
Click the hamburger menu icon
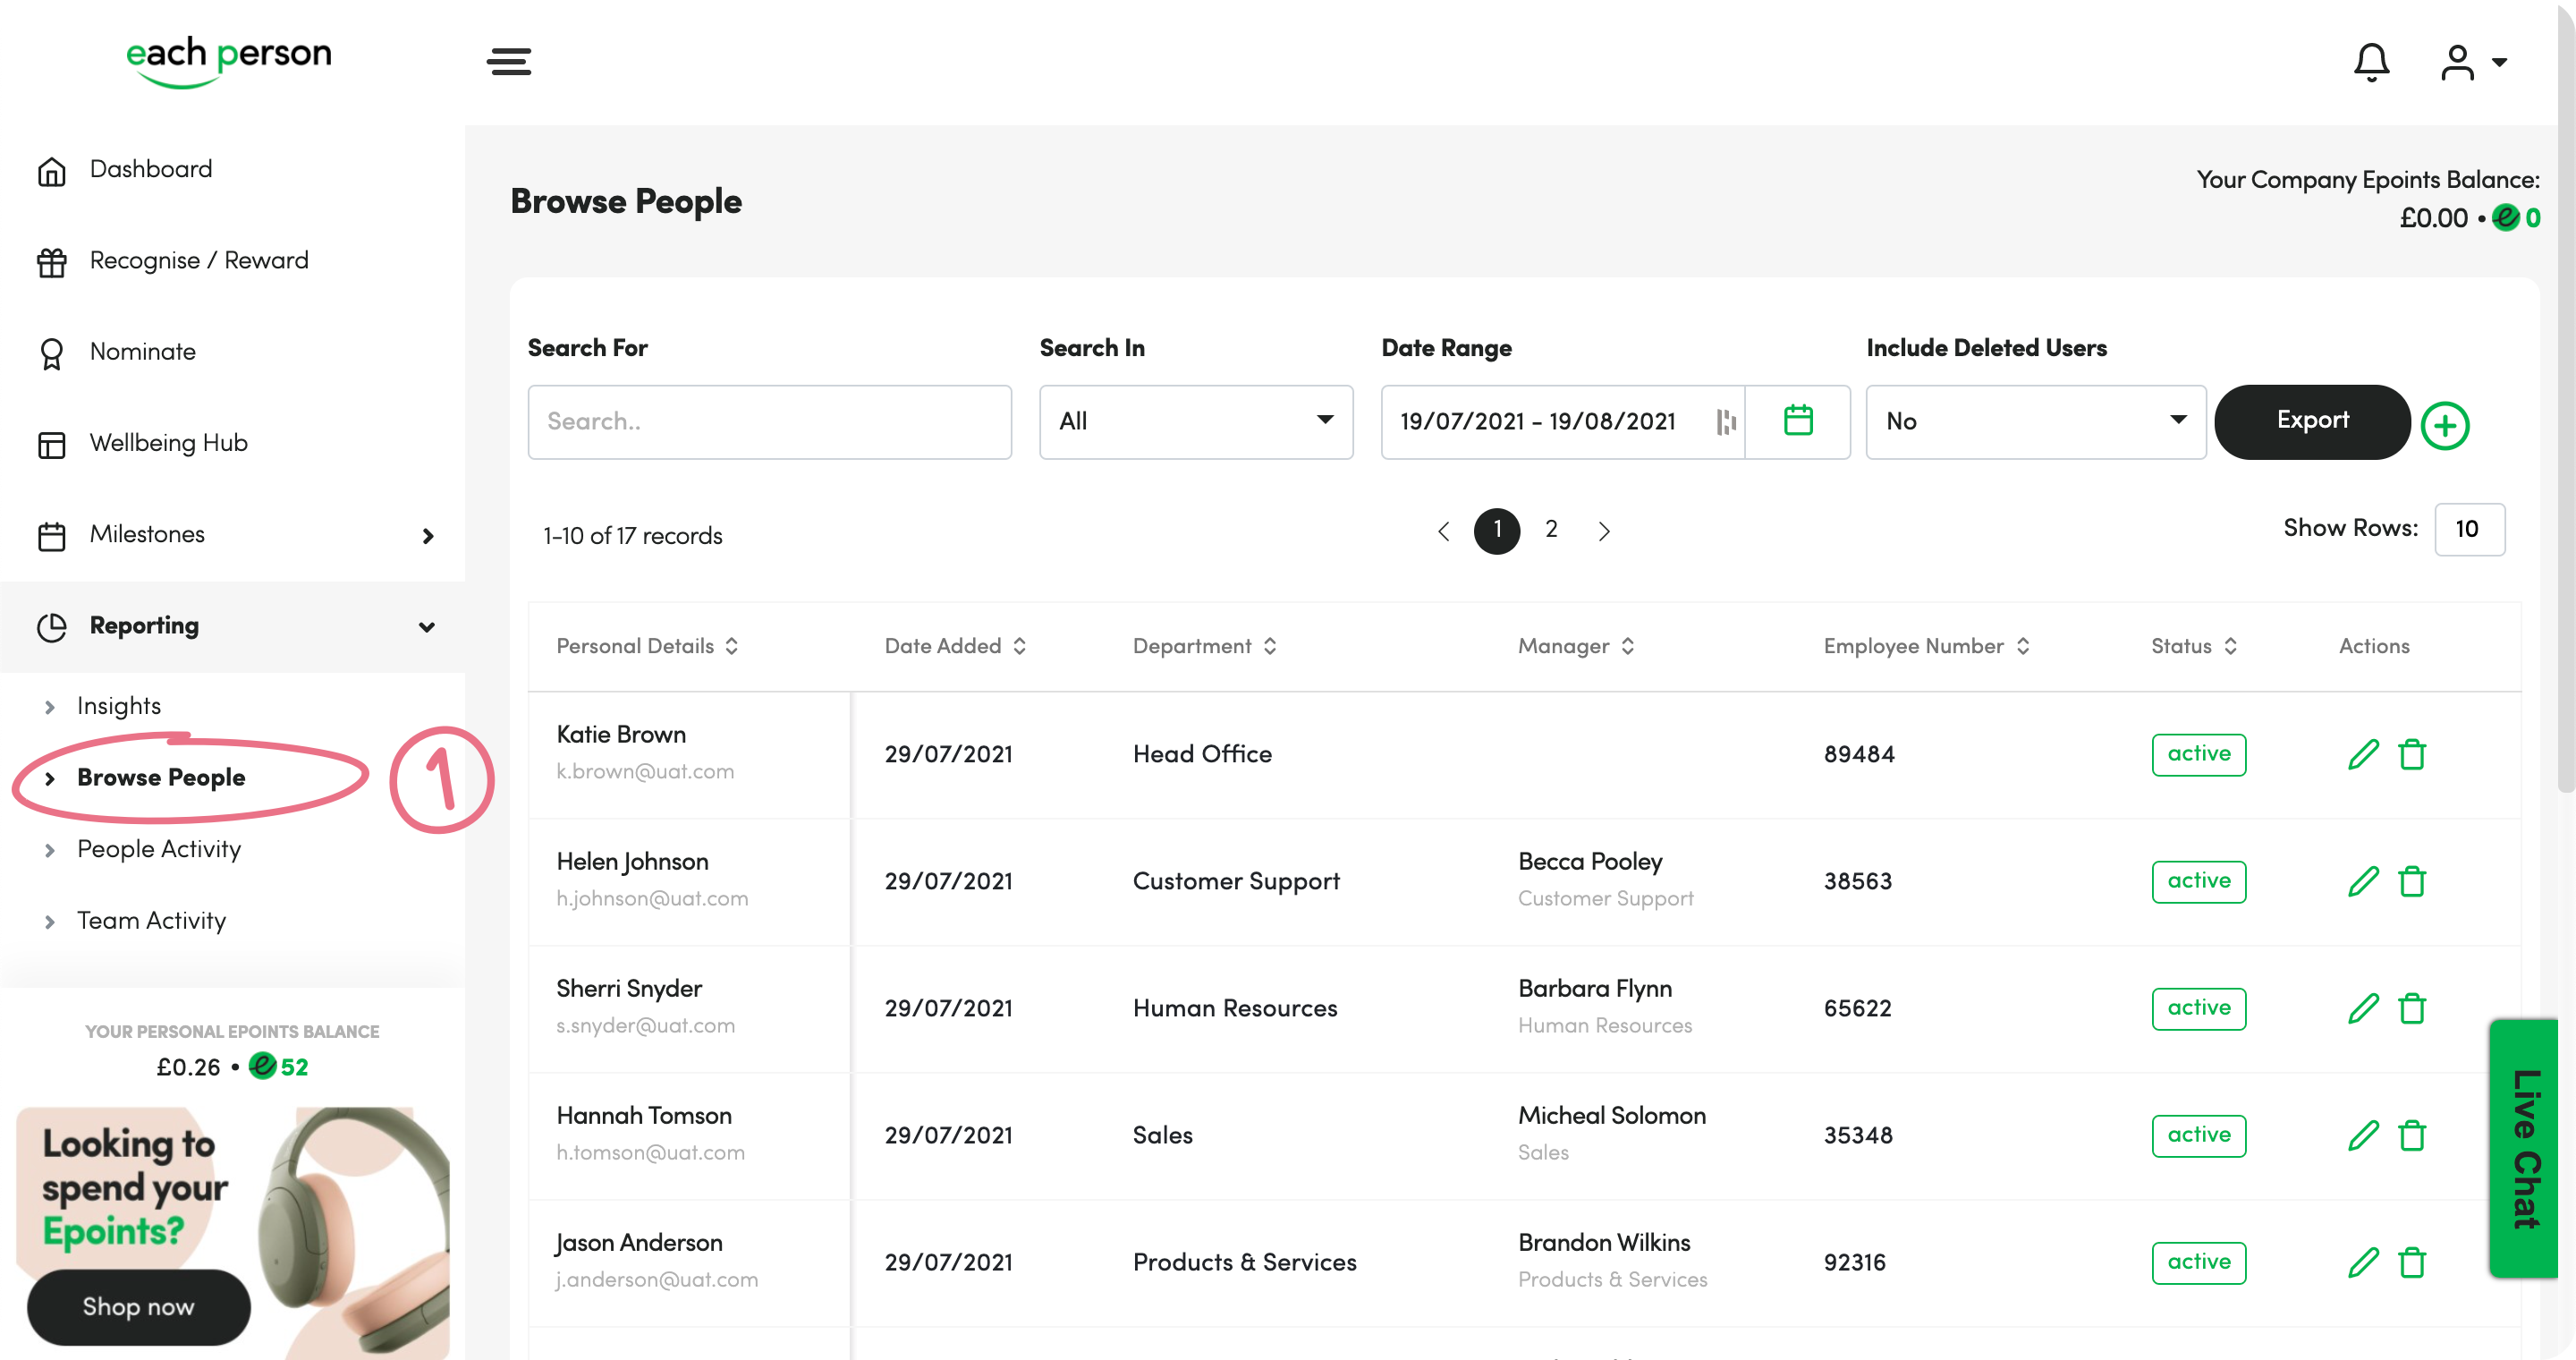click(x=509, y=62)
